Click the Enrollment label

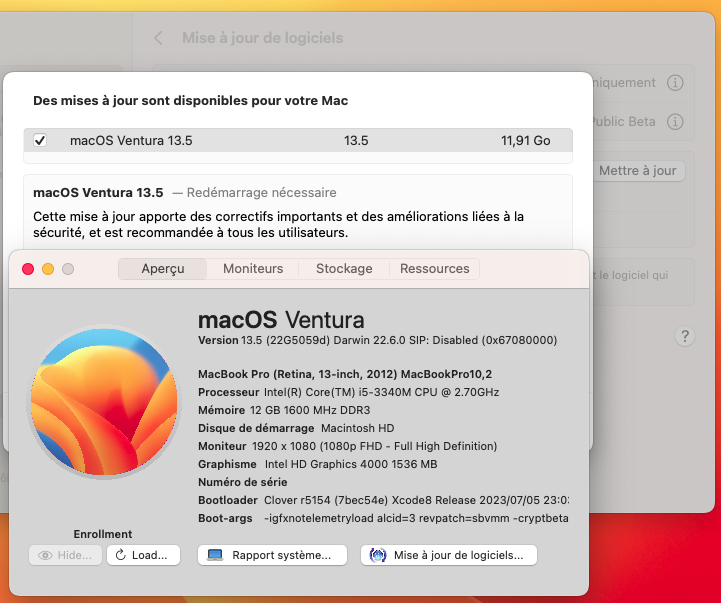(x=103, y=534)
